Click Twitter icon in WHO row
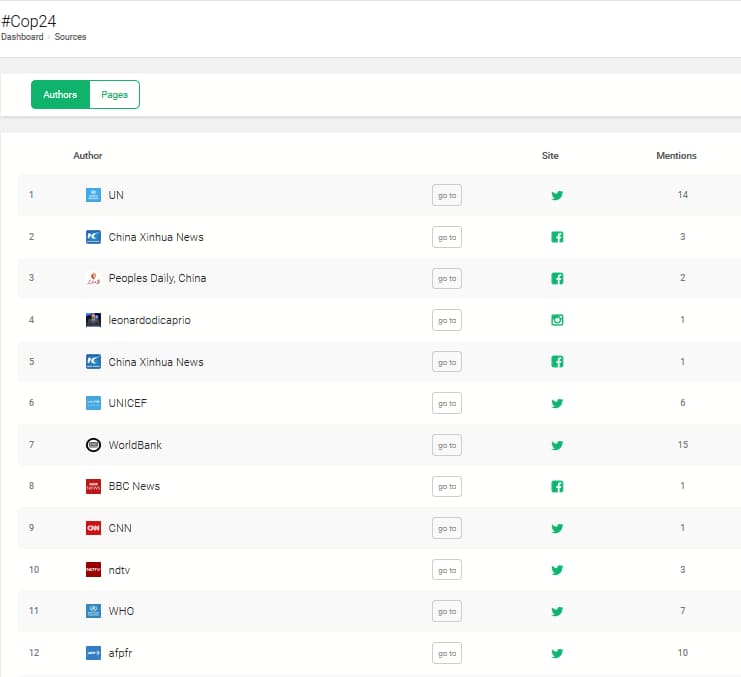This screenshot has width=741, height=677. (x=557, y=611)
